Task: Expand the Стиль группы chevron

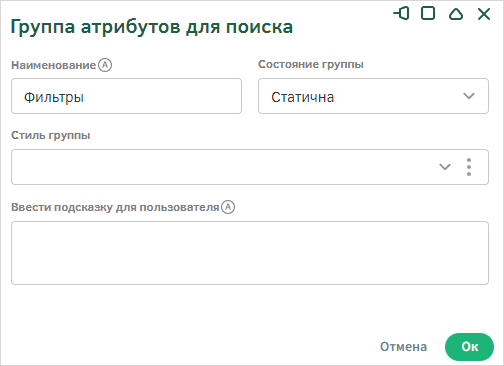Action: coord(445,167)
